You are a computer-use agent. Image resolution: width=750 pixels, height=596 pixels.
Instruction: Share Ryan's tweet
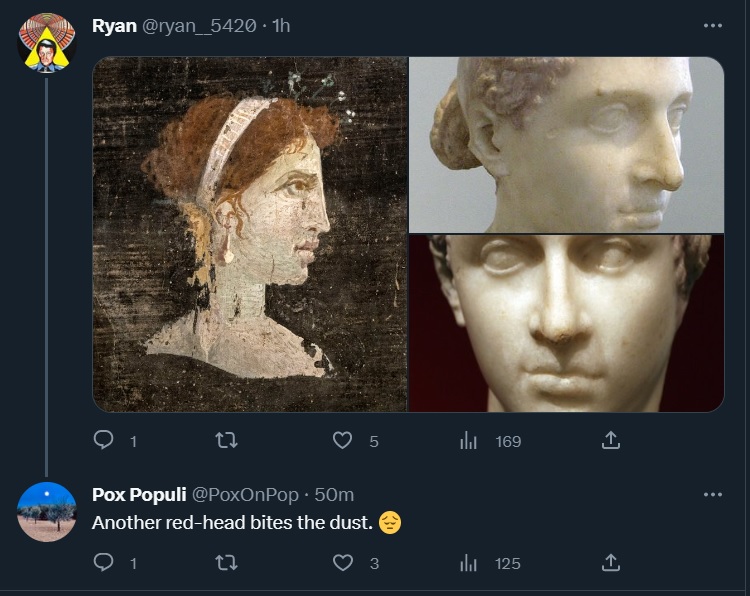pyautogui.click(x=611, y=440)
